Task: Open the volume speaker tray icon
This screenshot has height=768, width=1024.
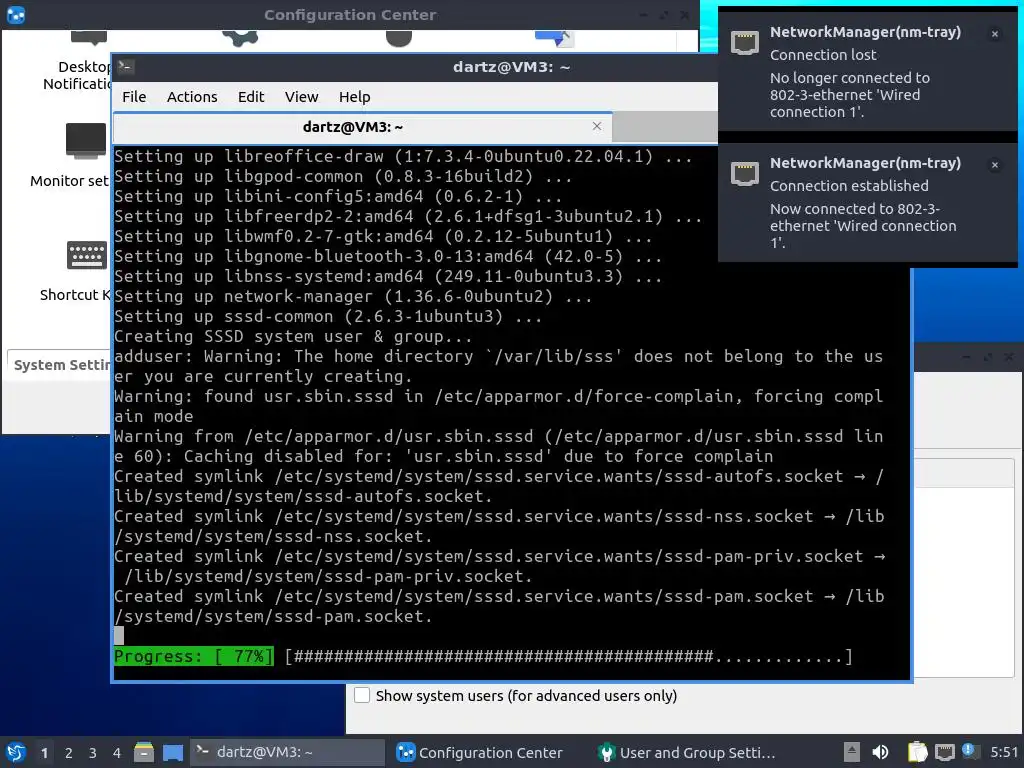Action: [880, 752]
